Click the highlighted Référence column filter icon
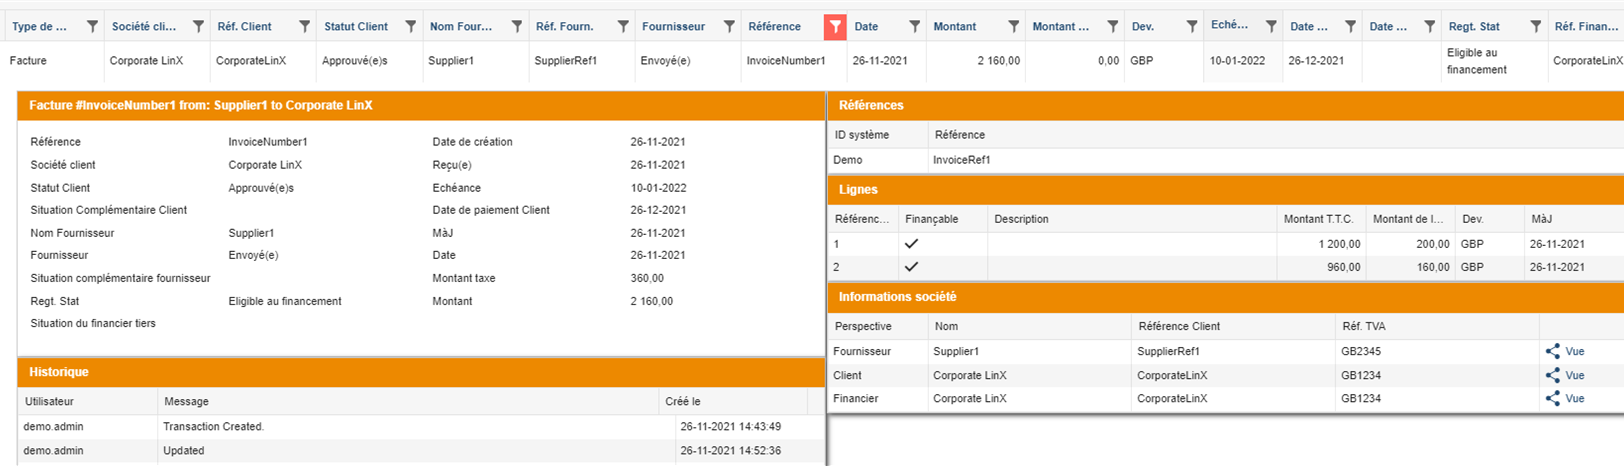This screenshot has height=466, width=1624. click(x=834, y=27)
